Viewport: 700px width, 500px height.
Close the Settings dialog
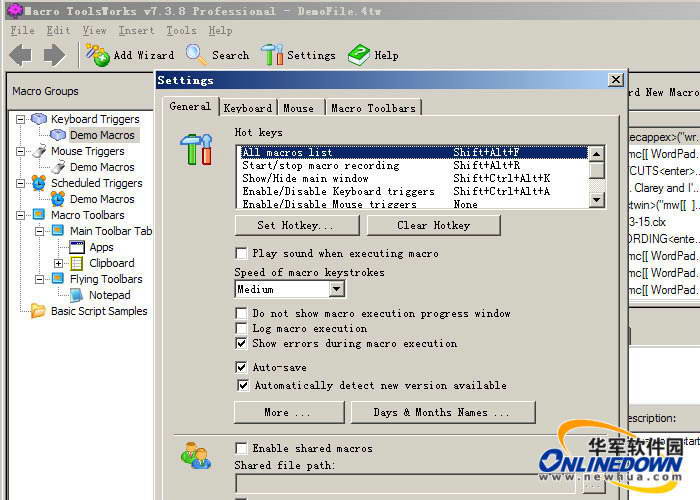tap(616, 80)
